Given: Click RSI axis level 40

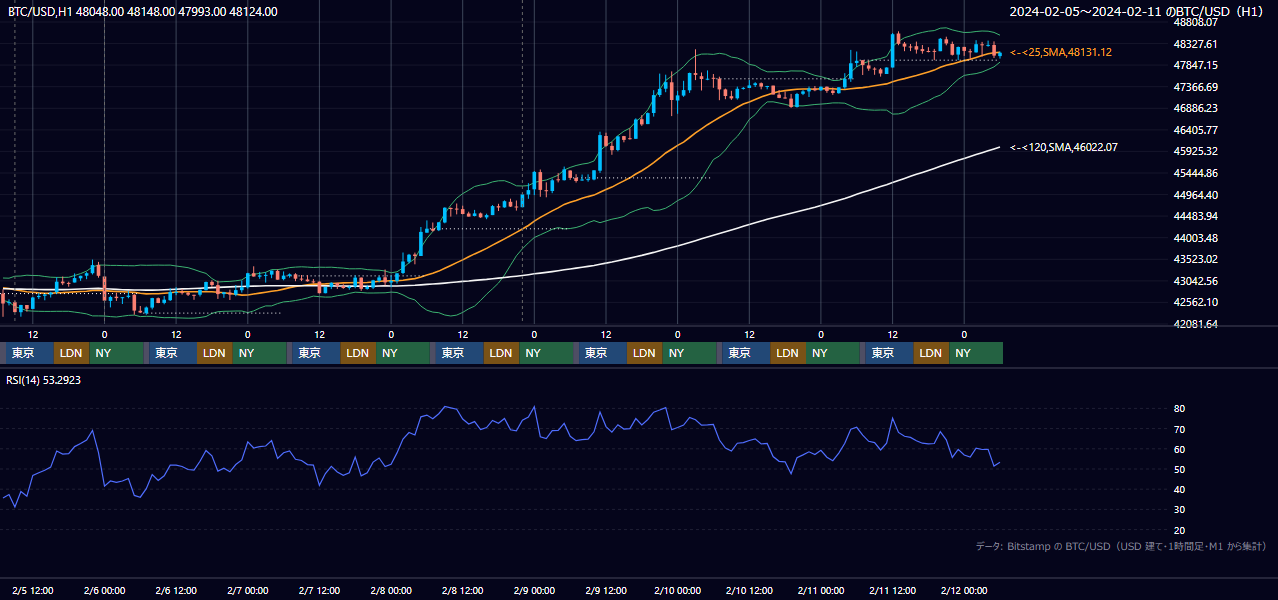Looking at the screenshot, I should 1180,489.
